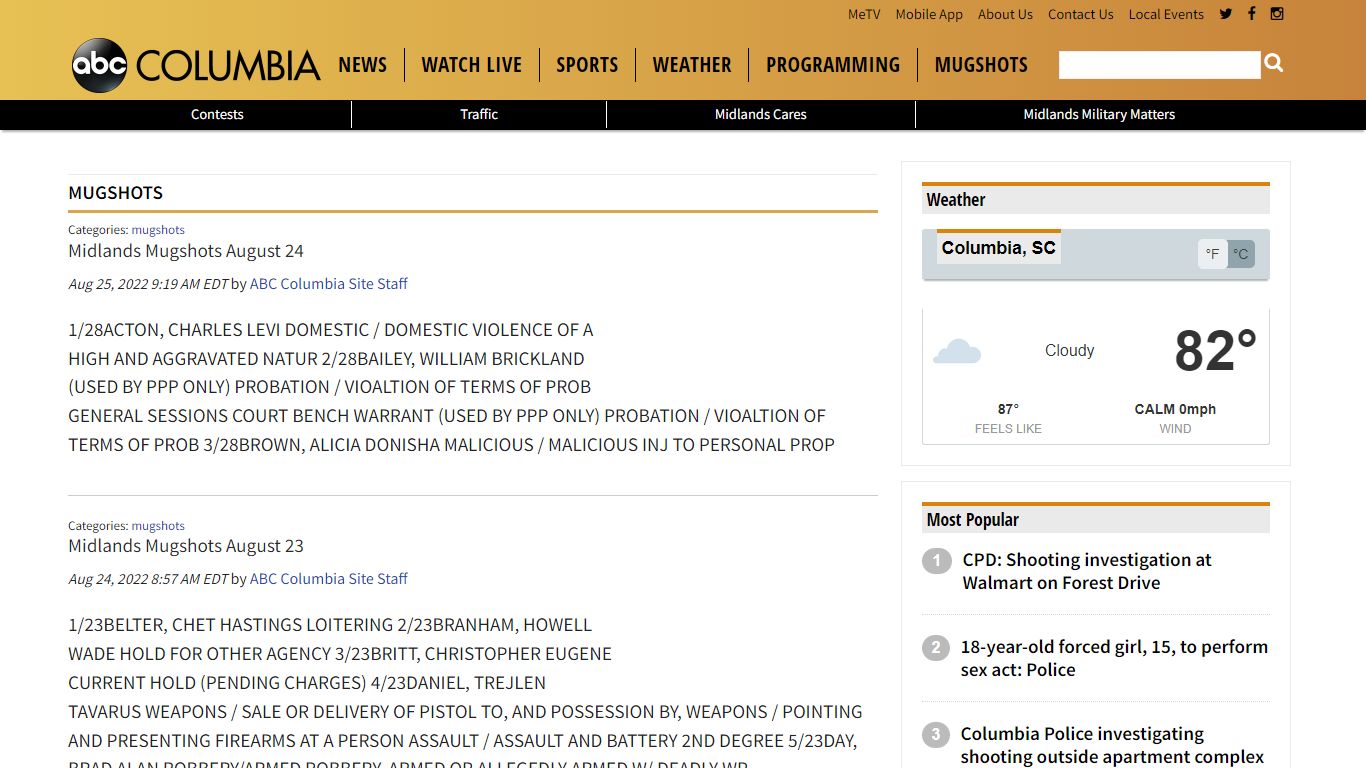Open Columbia Police apartment shooting story
This screenshot has width=1366, height=768.
1112,745
